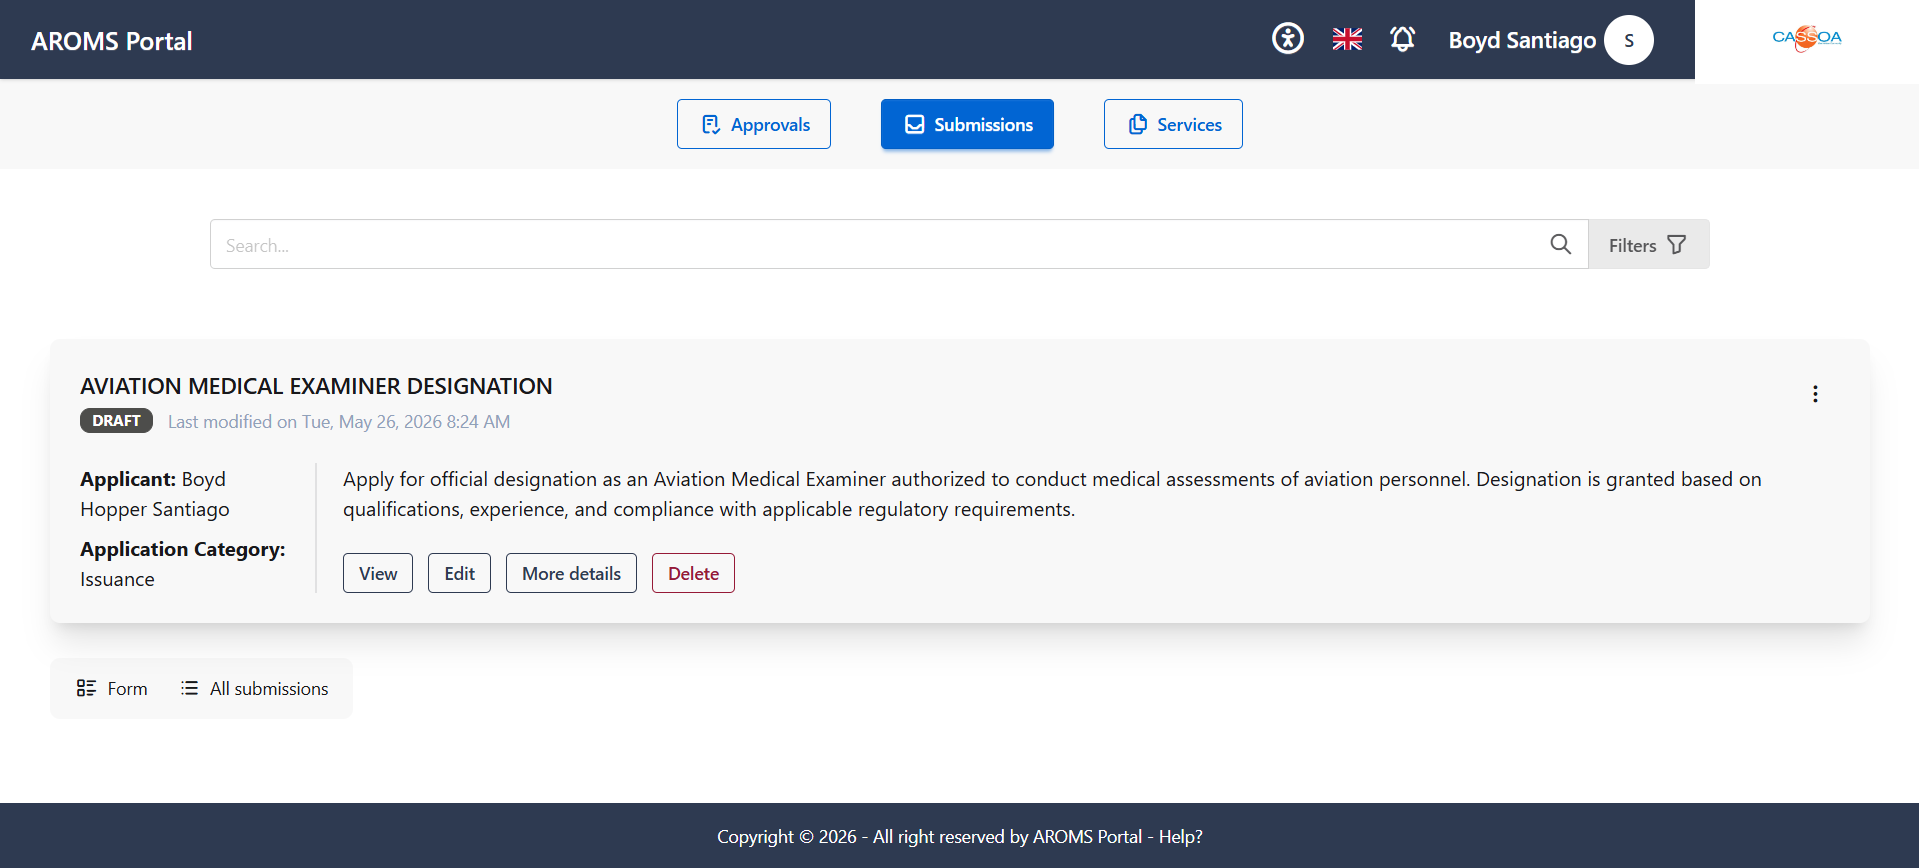Screen dimensions: 1919x868
Task: Click the CASSOA logo
Action: [1807, 38]
